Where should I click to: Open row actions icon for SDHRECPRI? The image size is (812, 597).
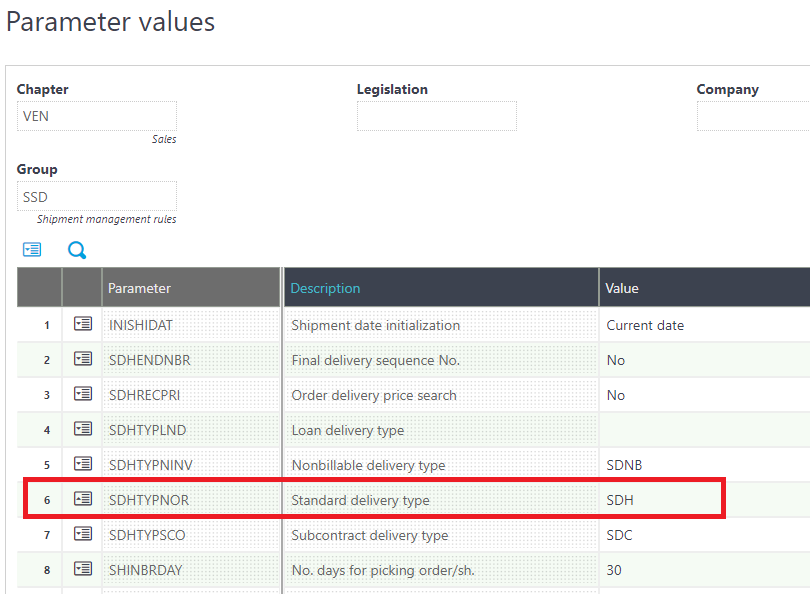(x=83, y=395)
